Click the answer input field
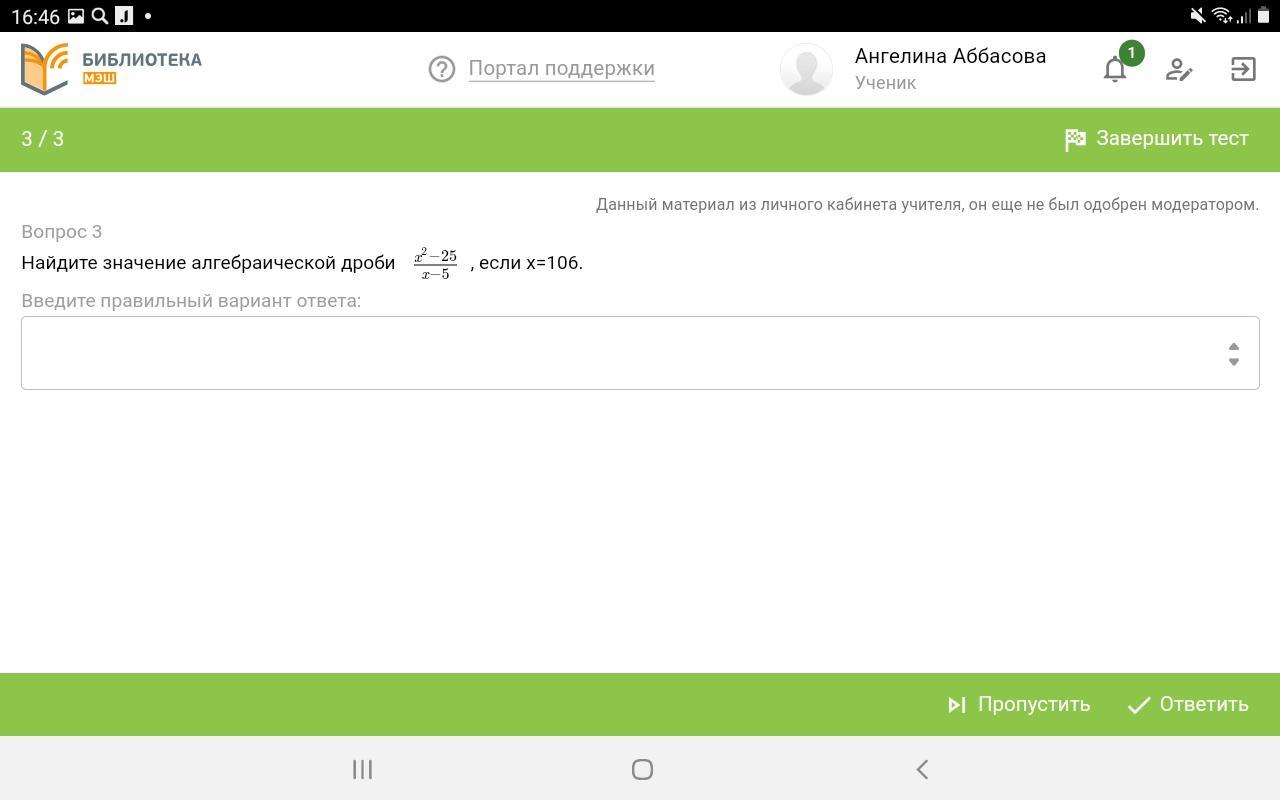Image resolution: width=1280 pixels, height=800 pixels. click(640, 353)
